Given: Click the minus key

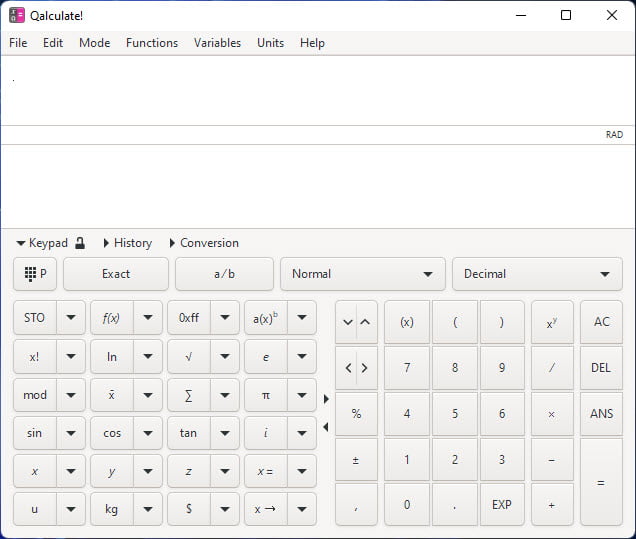Looking at the screenshot, I should pos(552,460).
